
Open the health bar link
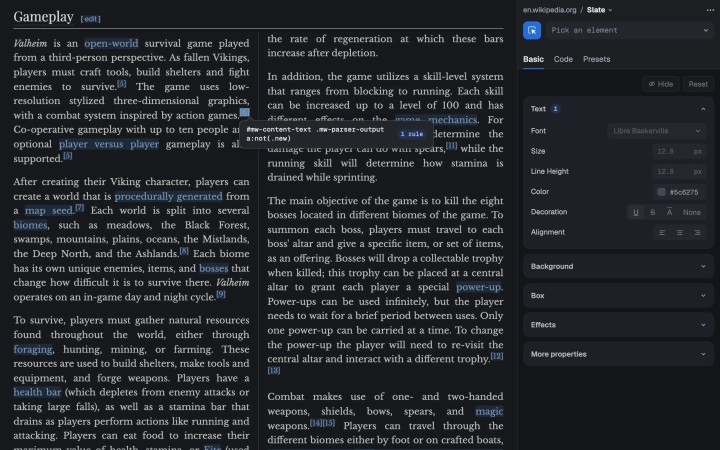point(37,392)
